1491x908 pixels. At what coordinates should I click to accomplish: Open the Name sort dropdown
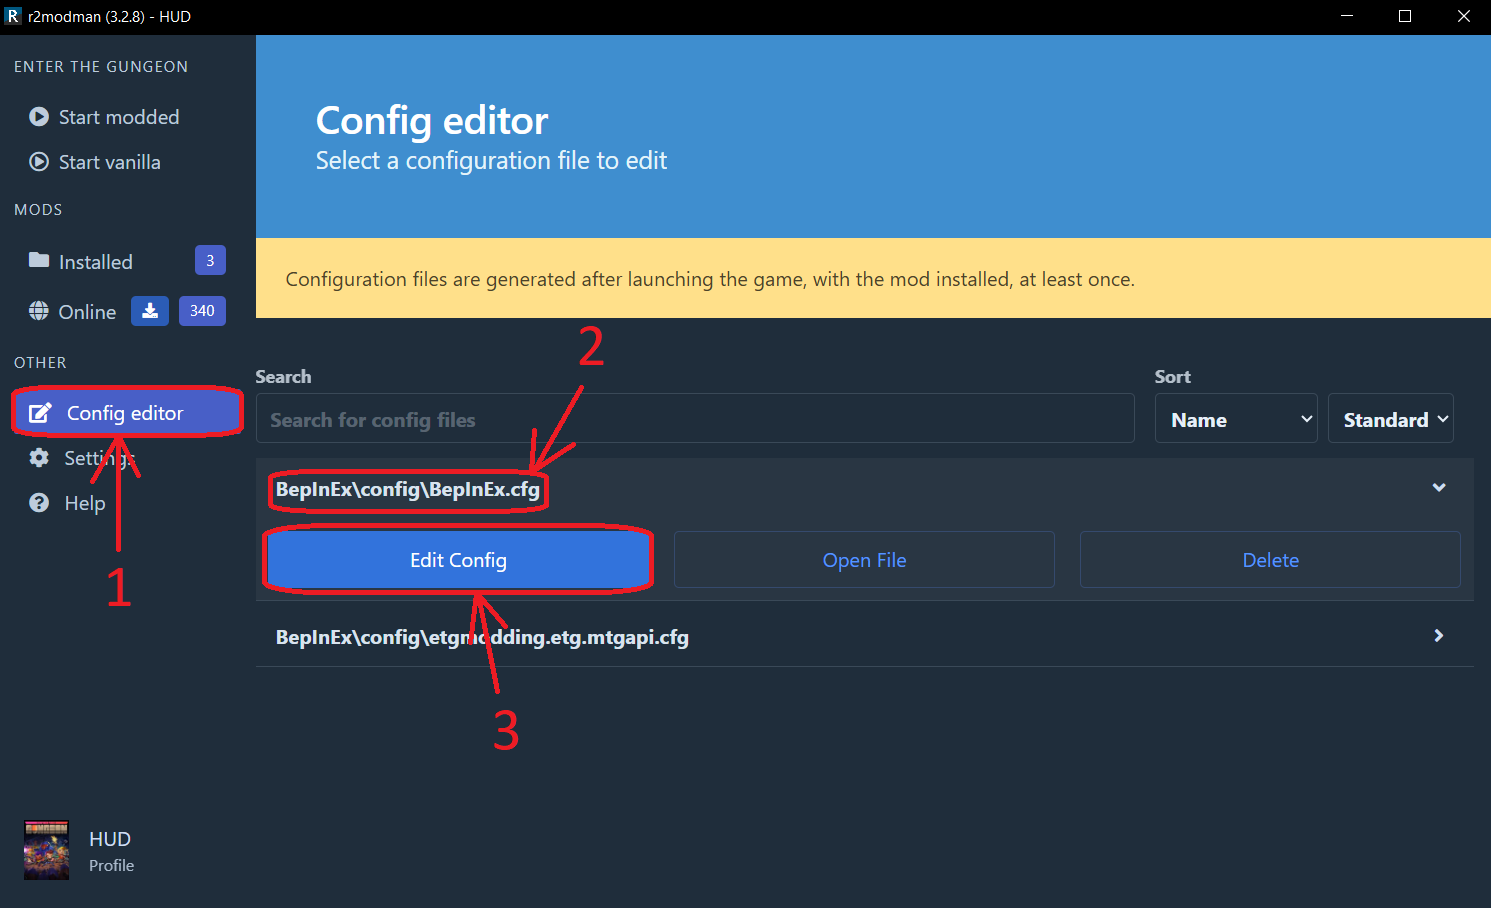pos(1236,418)
